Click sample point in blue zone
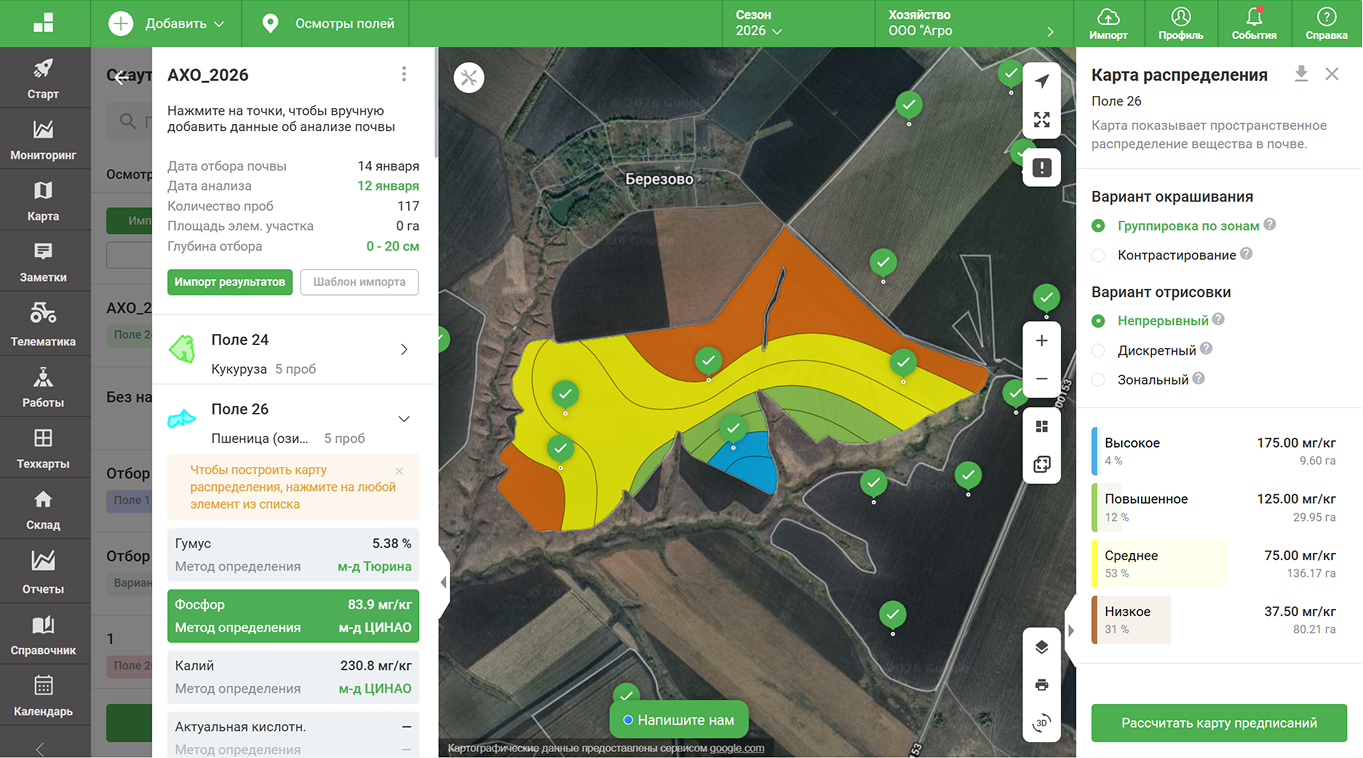The width and height of the screenshot is (1363, 758). [x=733, y=430]
